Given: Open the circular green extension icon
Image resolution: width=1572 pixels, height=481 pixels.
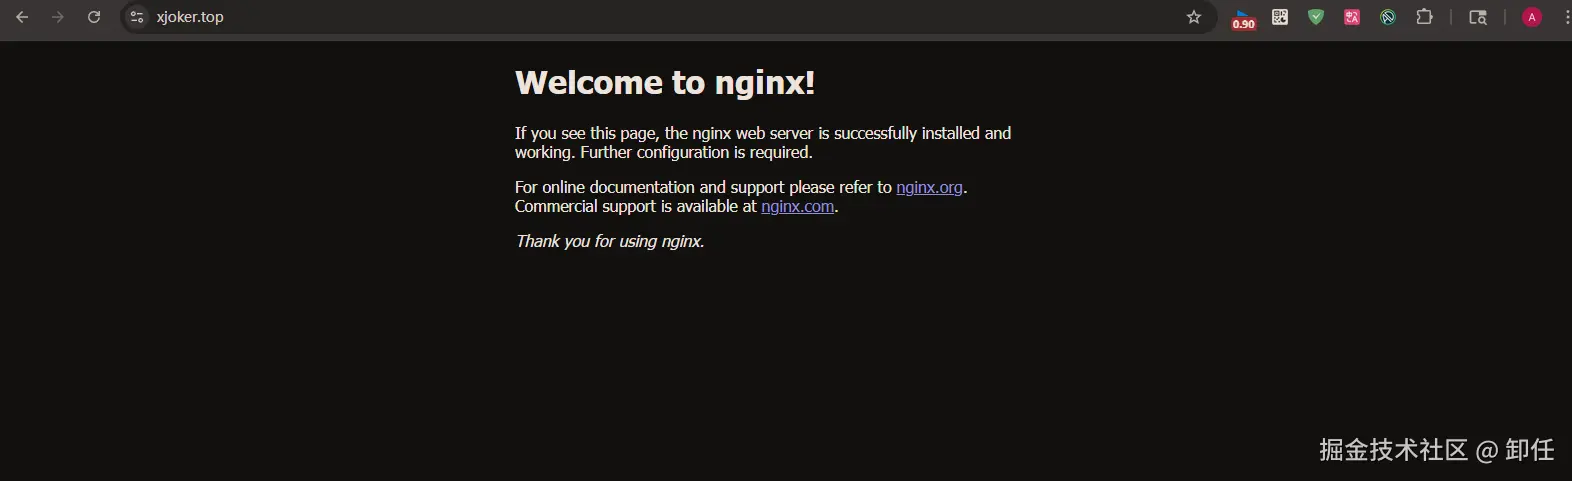Looking at the screenshot, I should pyautogui.click(x=1388, y=17).
